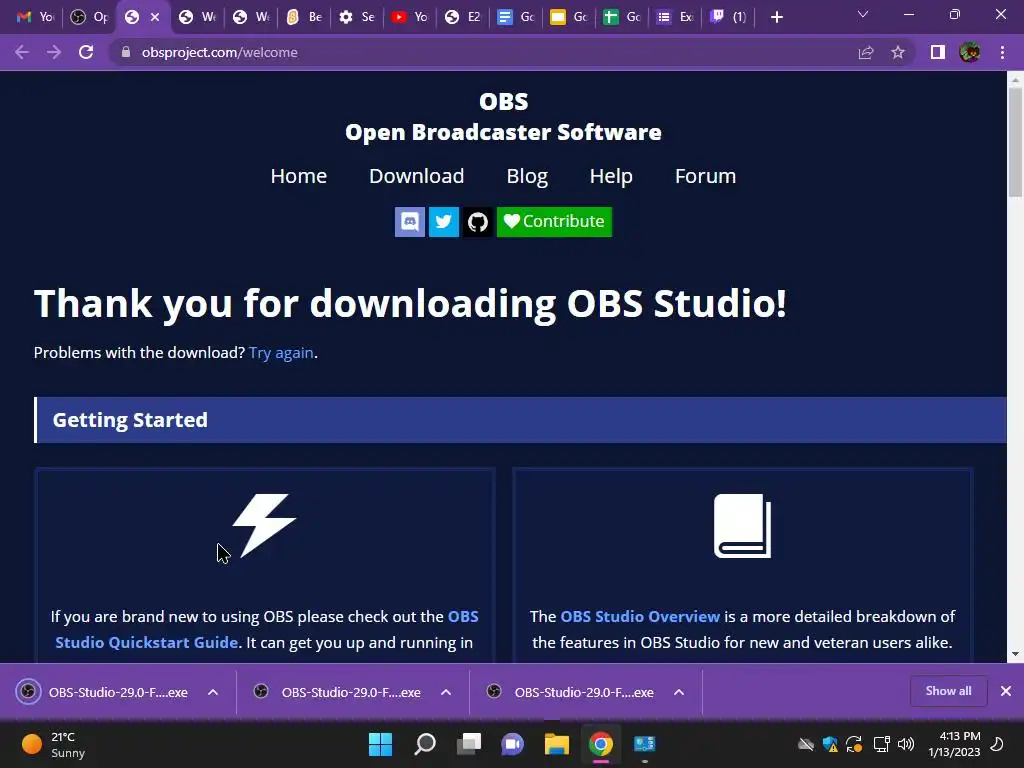Open the Download nav link

pyautogui.click(x=417, y=176)
